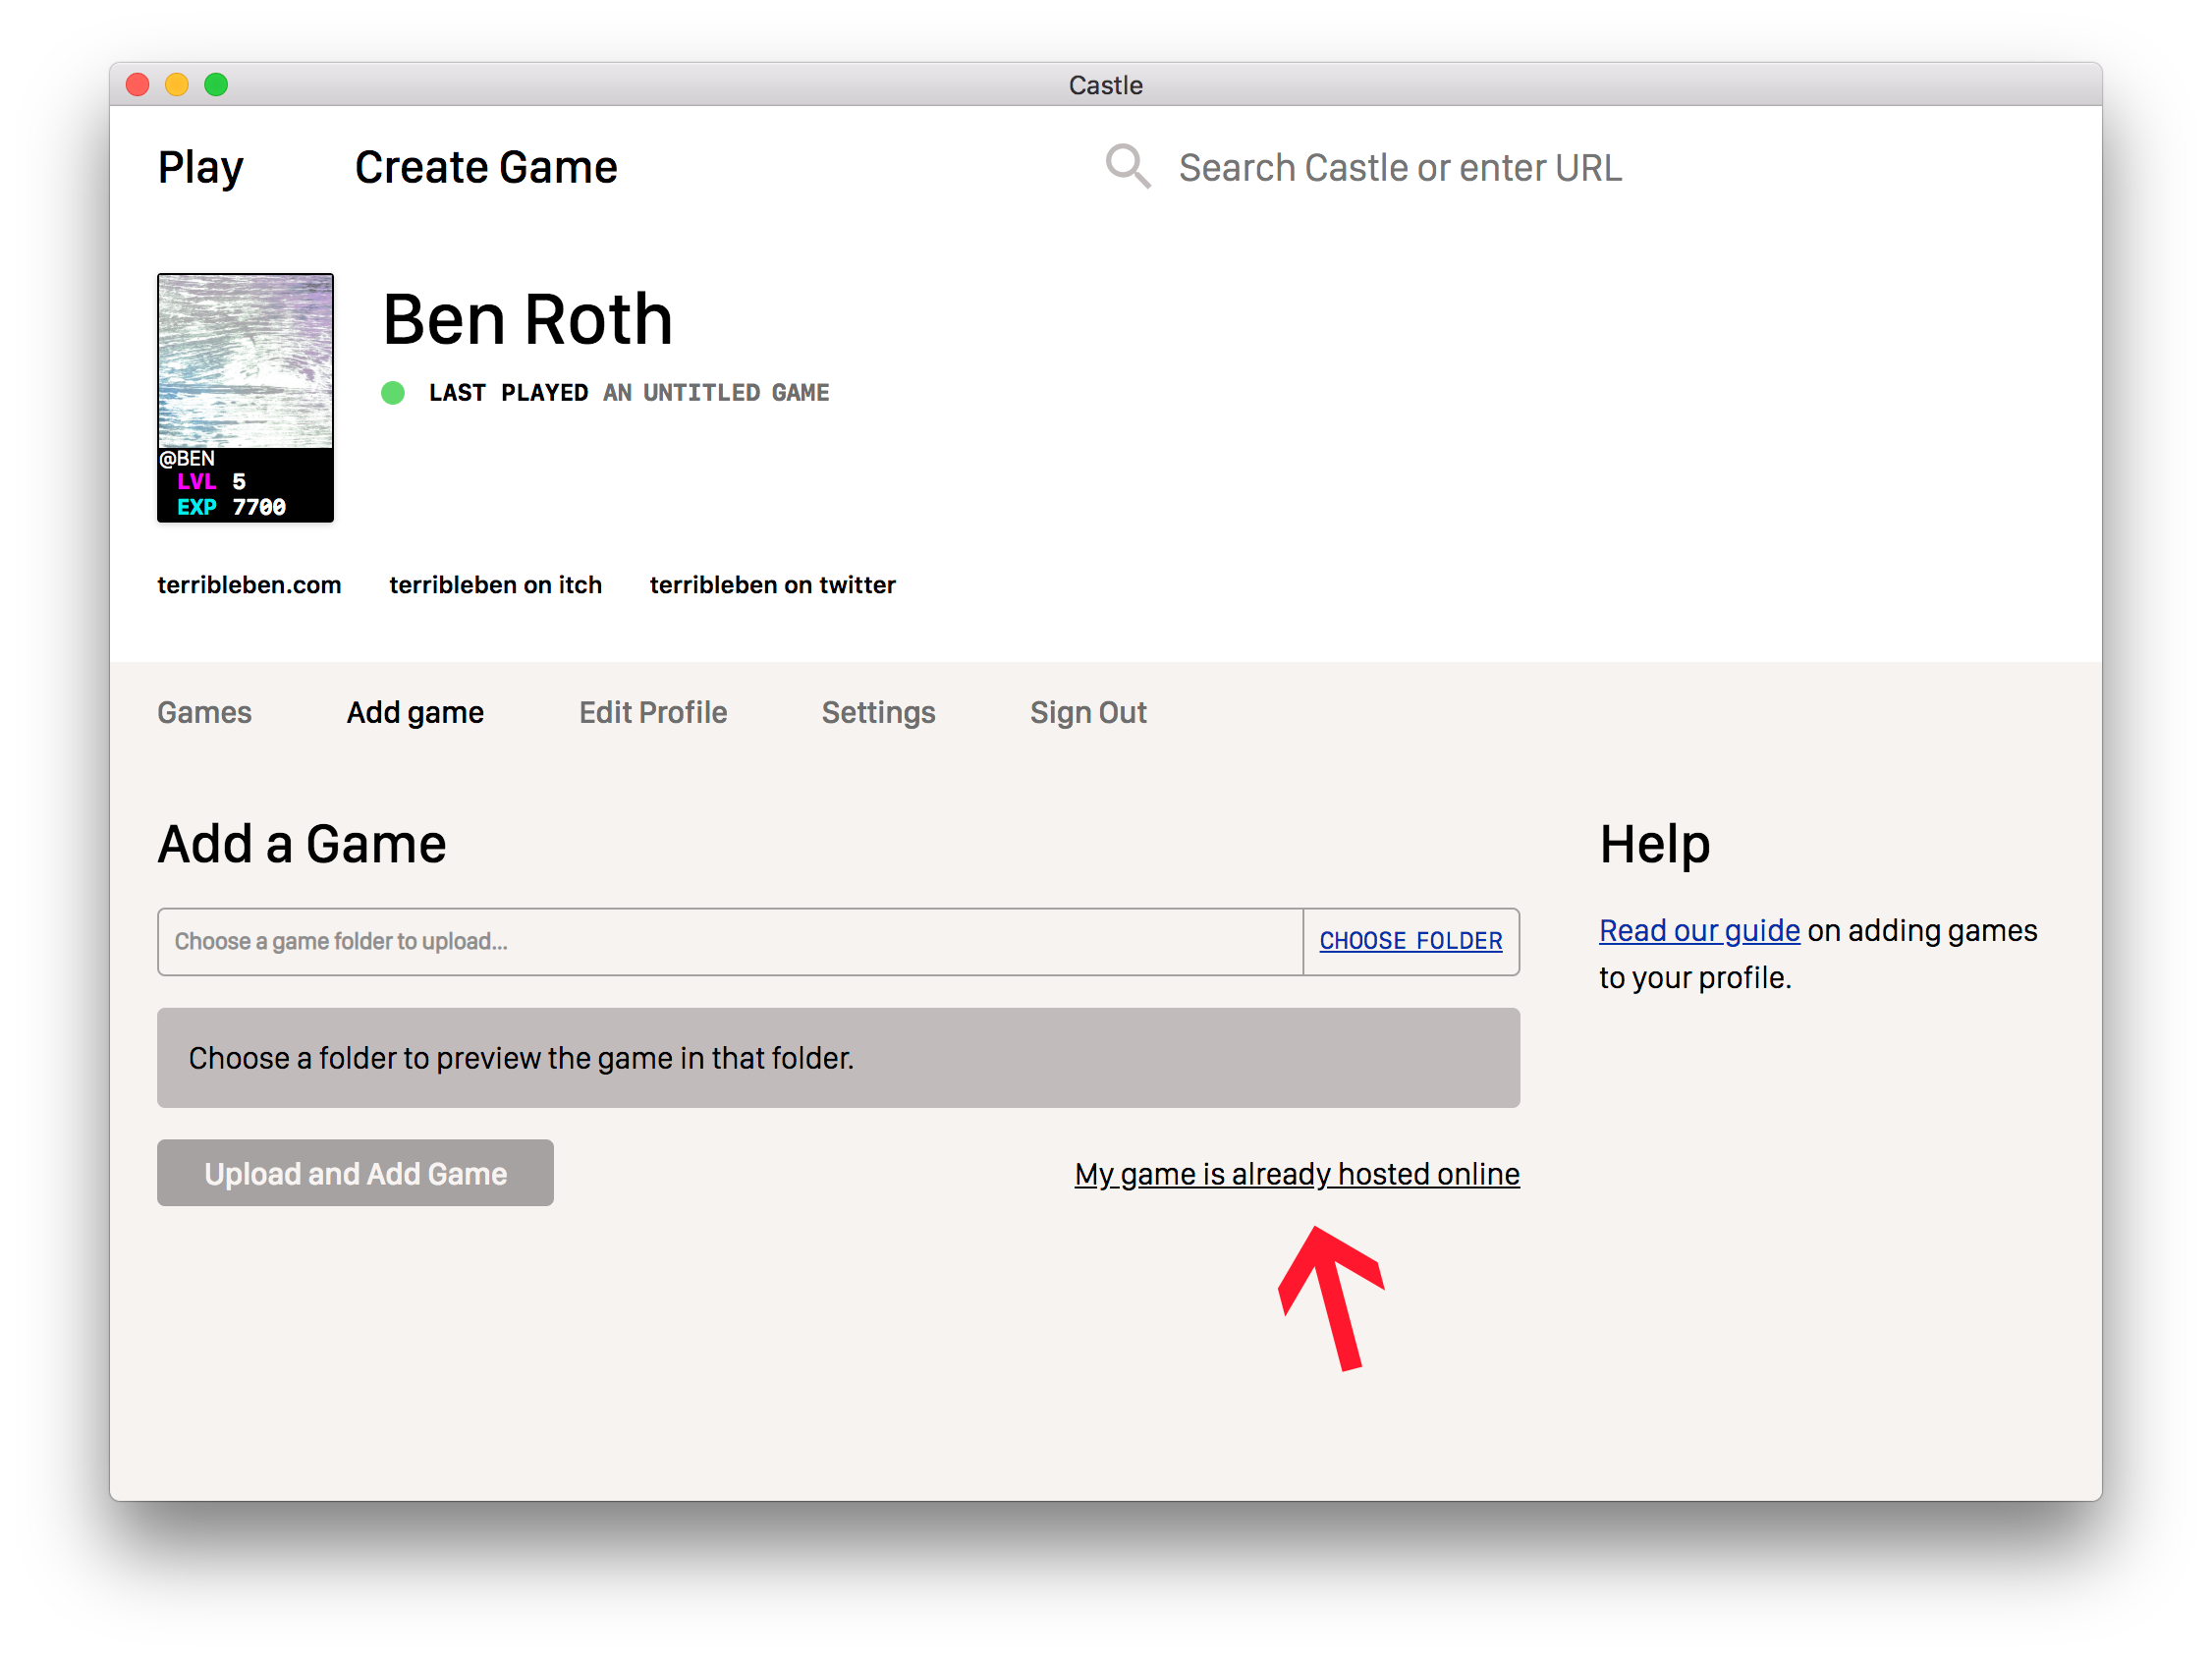Minimize the Castle window with yellow button
Viewport: 2212px width, 1658px height.
pos(177,85)
